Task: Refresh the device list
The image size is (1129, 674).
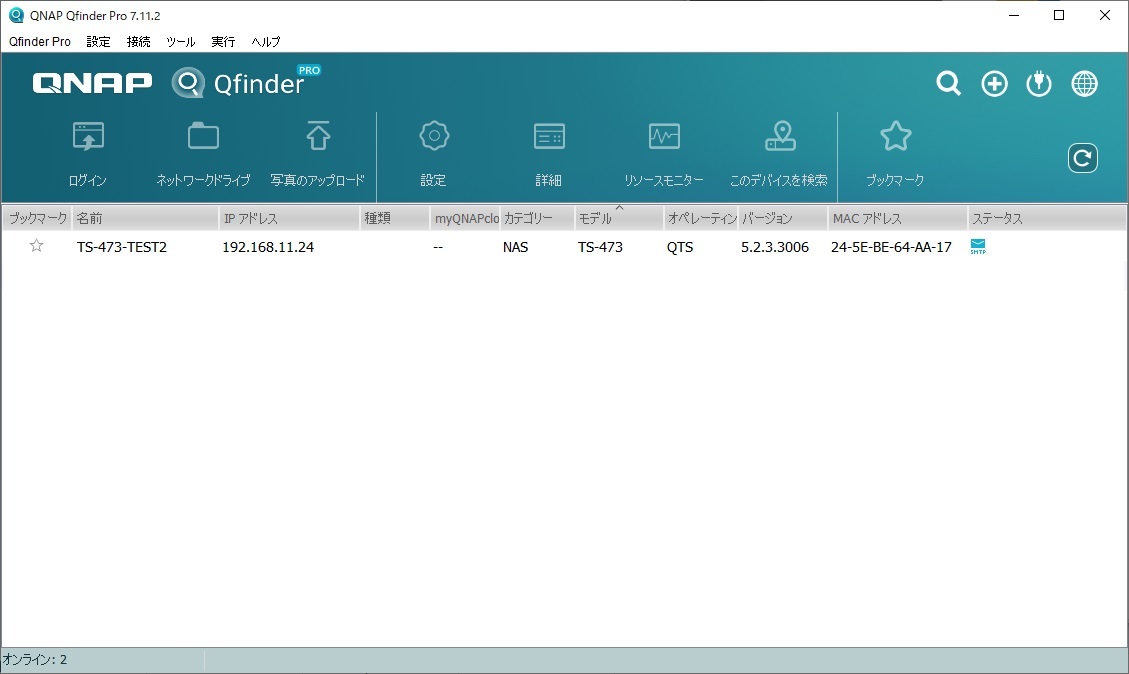Action: (x=1082, y=158)
